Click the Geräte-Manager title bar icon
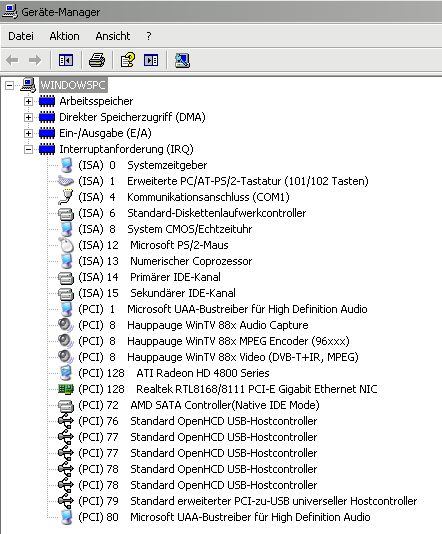 tap(10, 11)
